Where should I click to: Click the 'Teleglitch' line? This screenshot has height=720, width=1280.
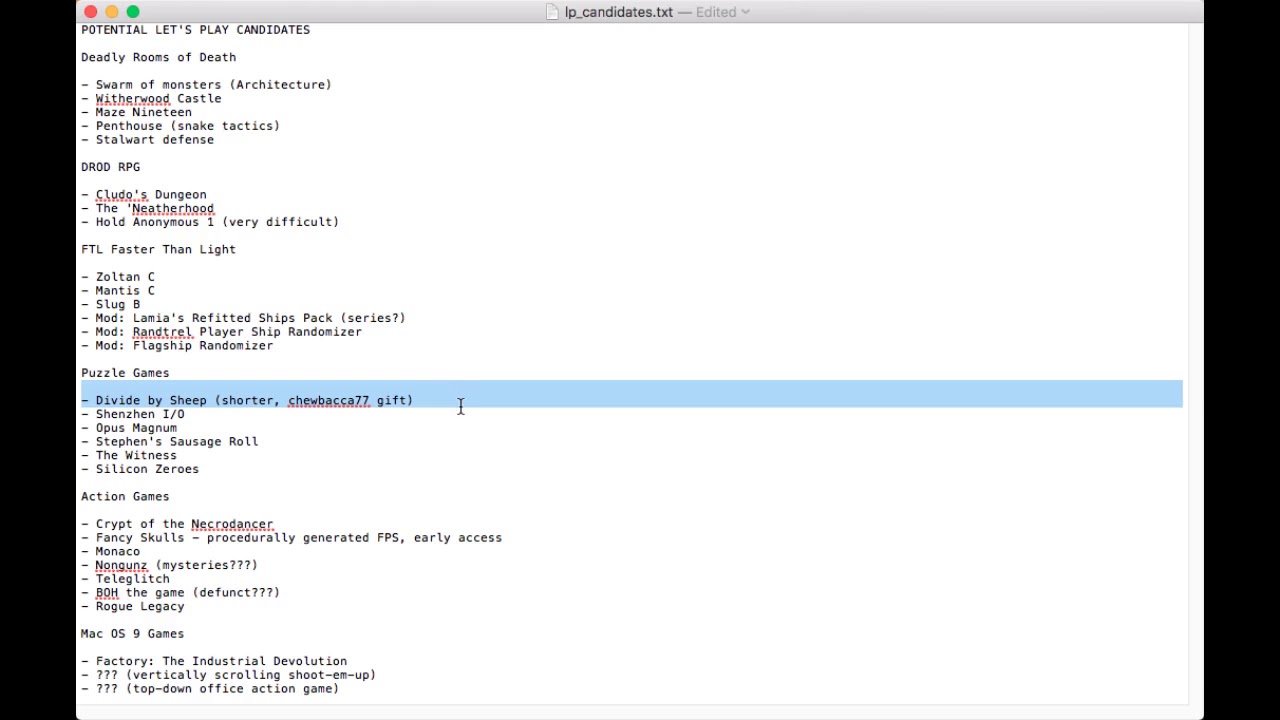point(125,579)
